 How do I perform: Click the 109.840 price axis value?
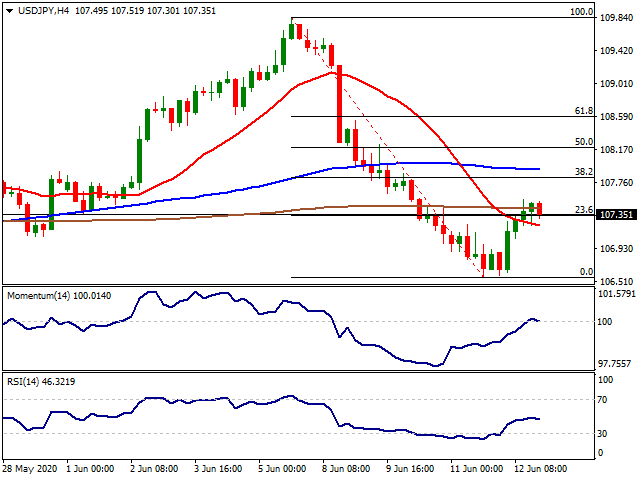[616, 18]
